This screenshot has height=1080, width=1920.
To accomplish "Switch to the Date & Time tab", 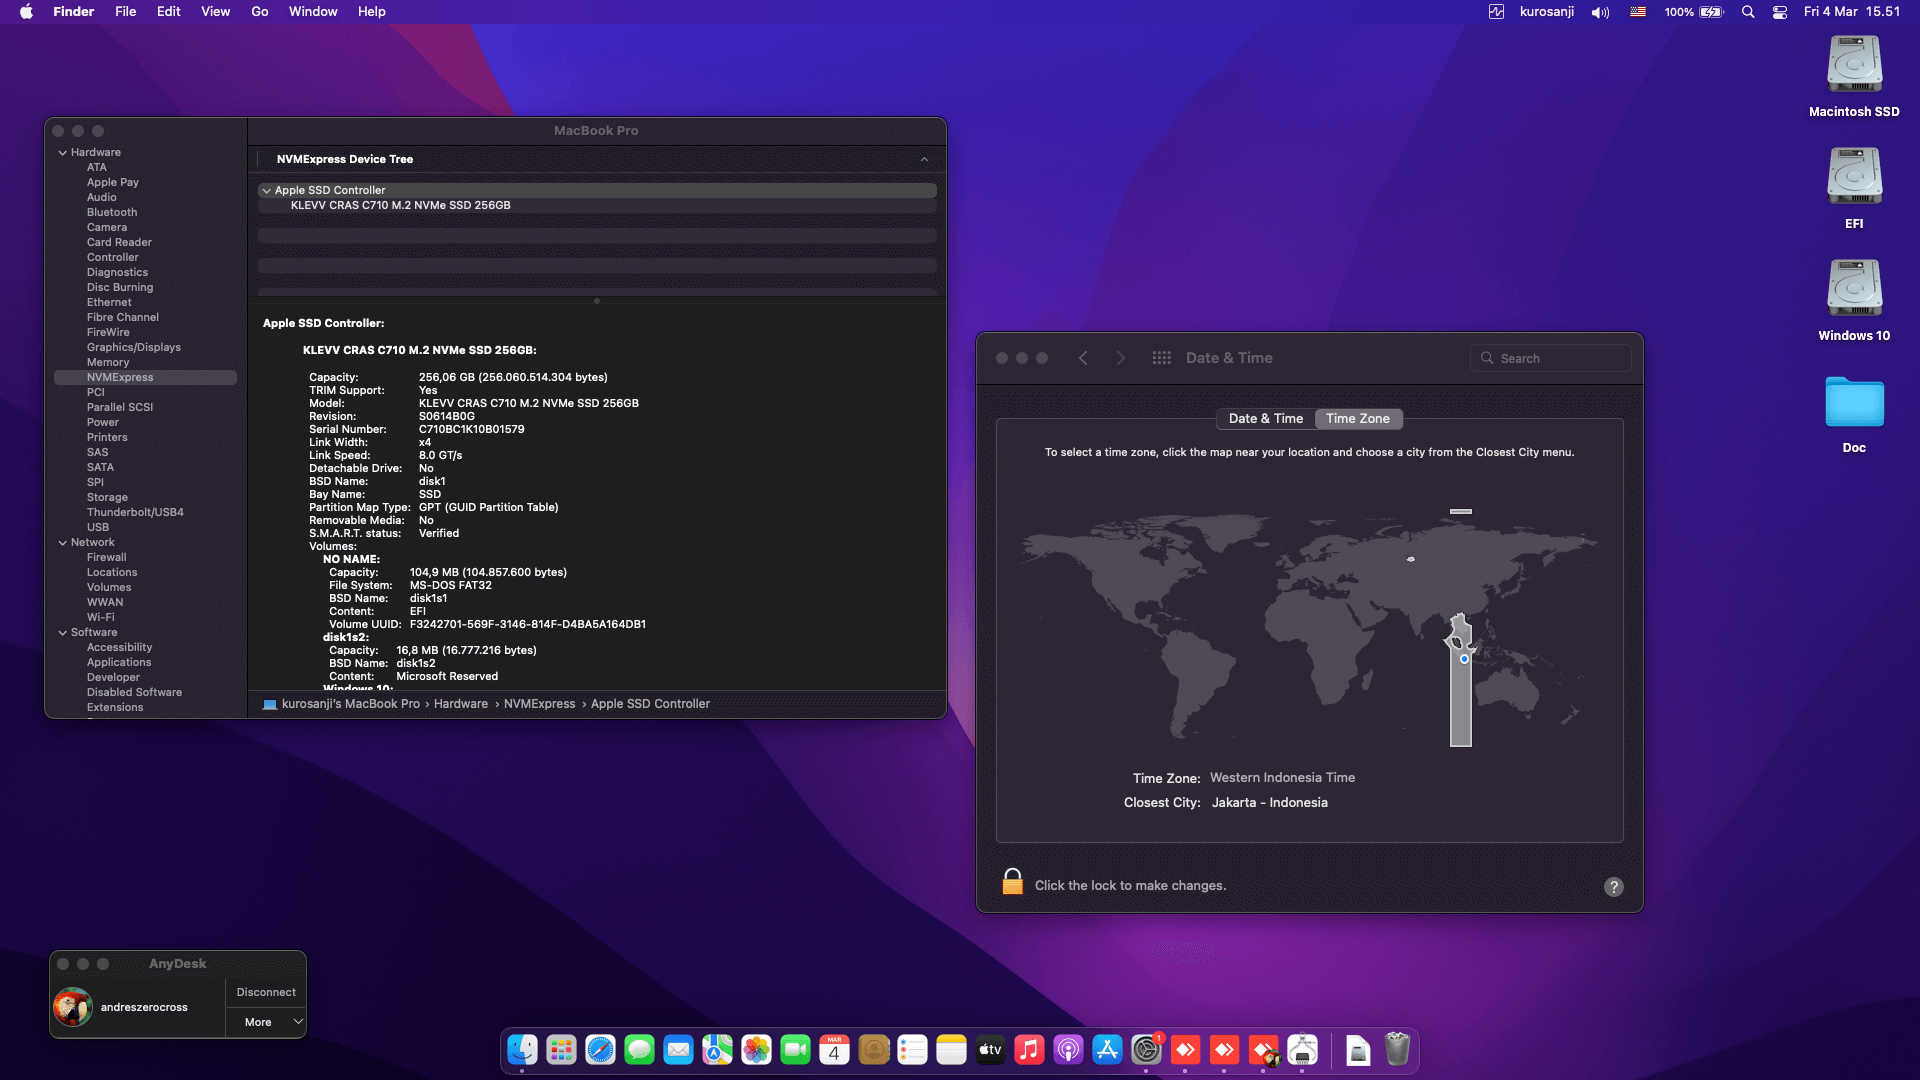I will [x=1265, y=418].
